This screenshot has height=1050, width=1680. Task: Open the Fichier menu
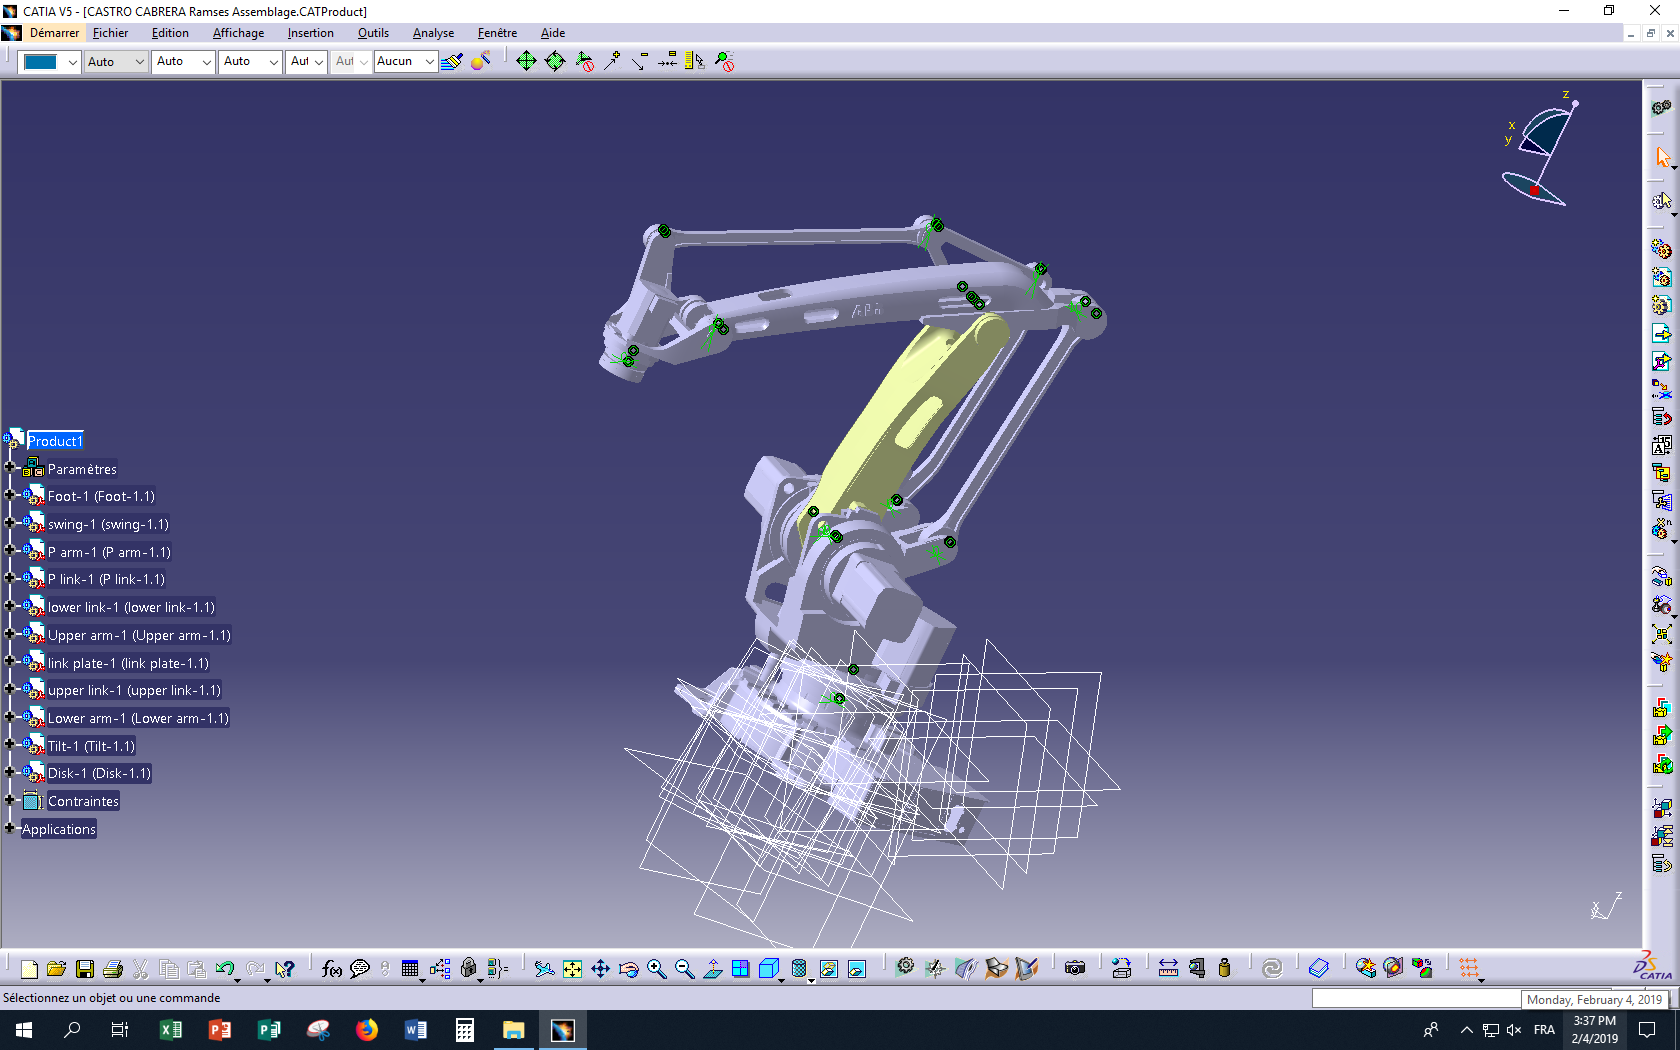pos(110,33)
